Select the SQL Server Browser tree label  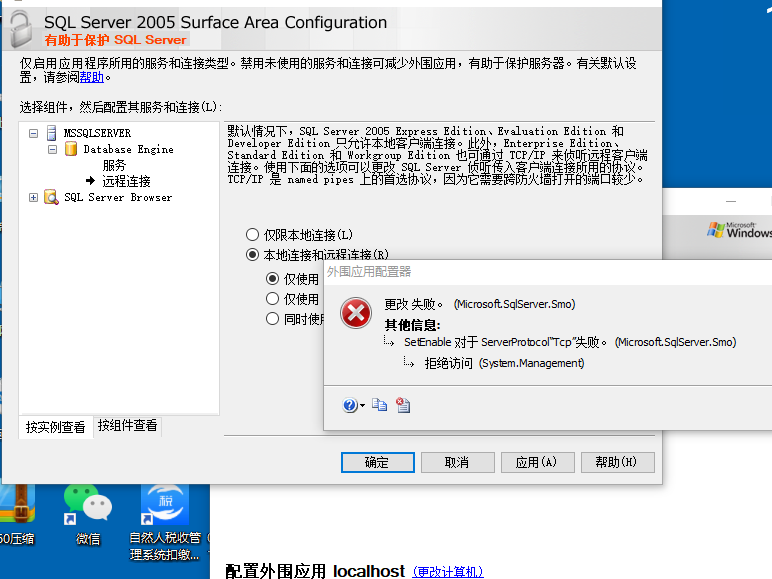point(118,197)
